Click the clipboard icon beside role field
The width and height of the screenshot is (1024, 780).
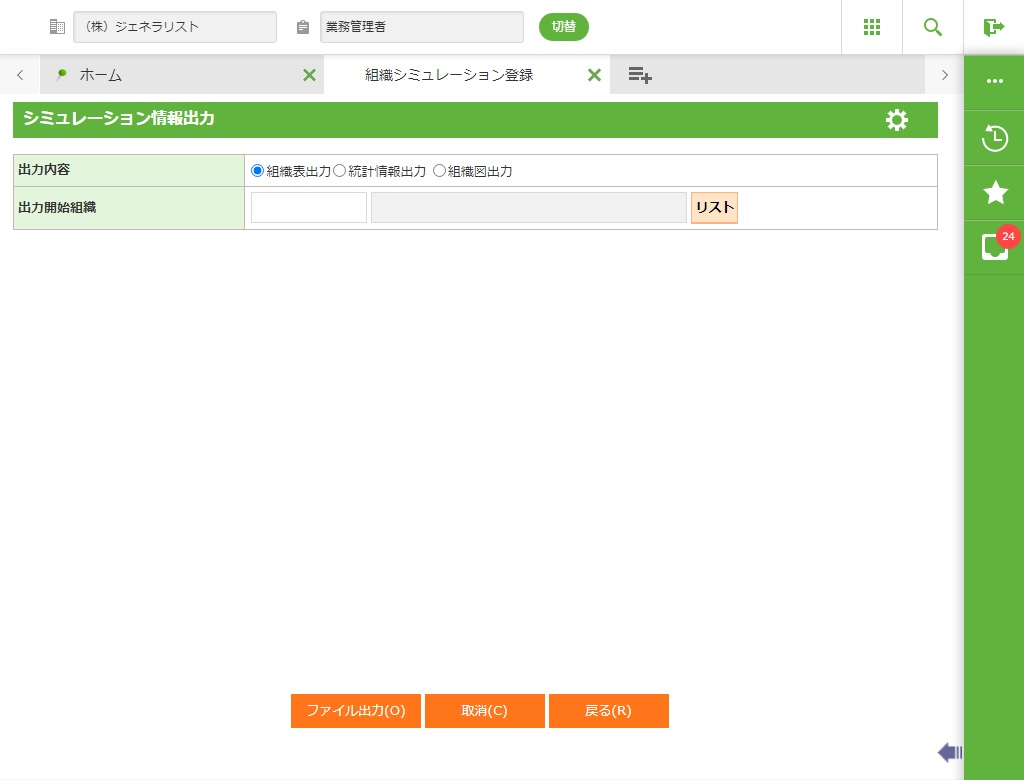click(302, 27)
